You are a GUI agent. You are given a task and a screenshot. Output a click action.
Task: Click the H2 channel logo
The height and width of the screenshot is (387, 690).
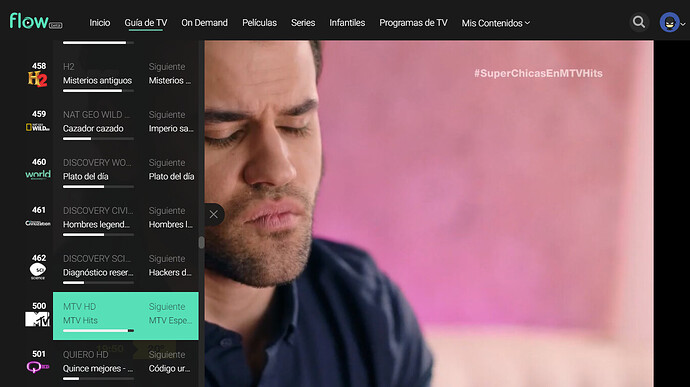pyautogui.click(x=38, y=79)
